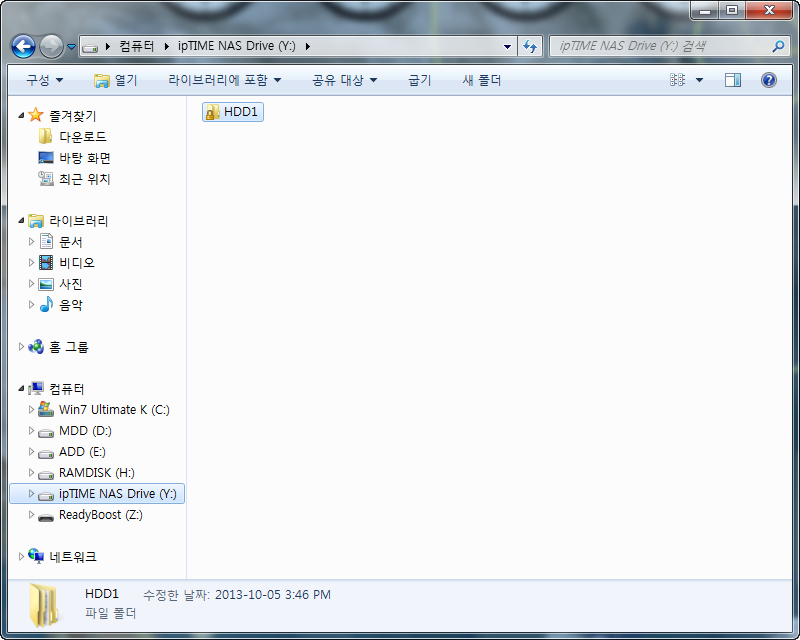Open the 구성 organize menu
The width and height of the screenshot is (800, 640).
[x=45, y=80]
